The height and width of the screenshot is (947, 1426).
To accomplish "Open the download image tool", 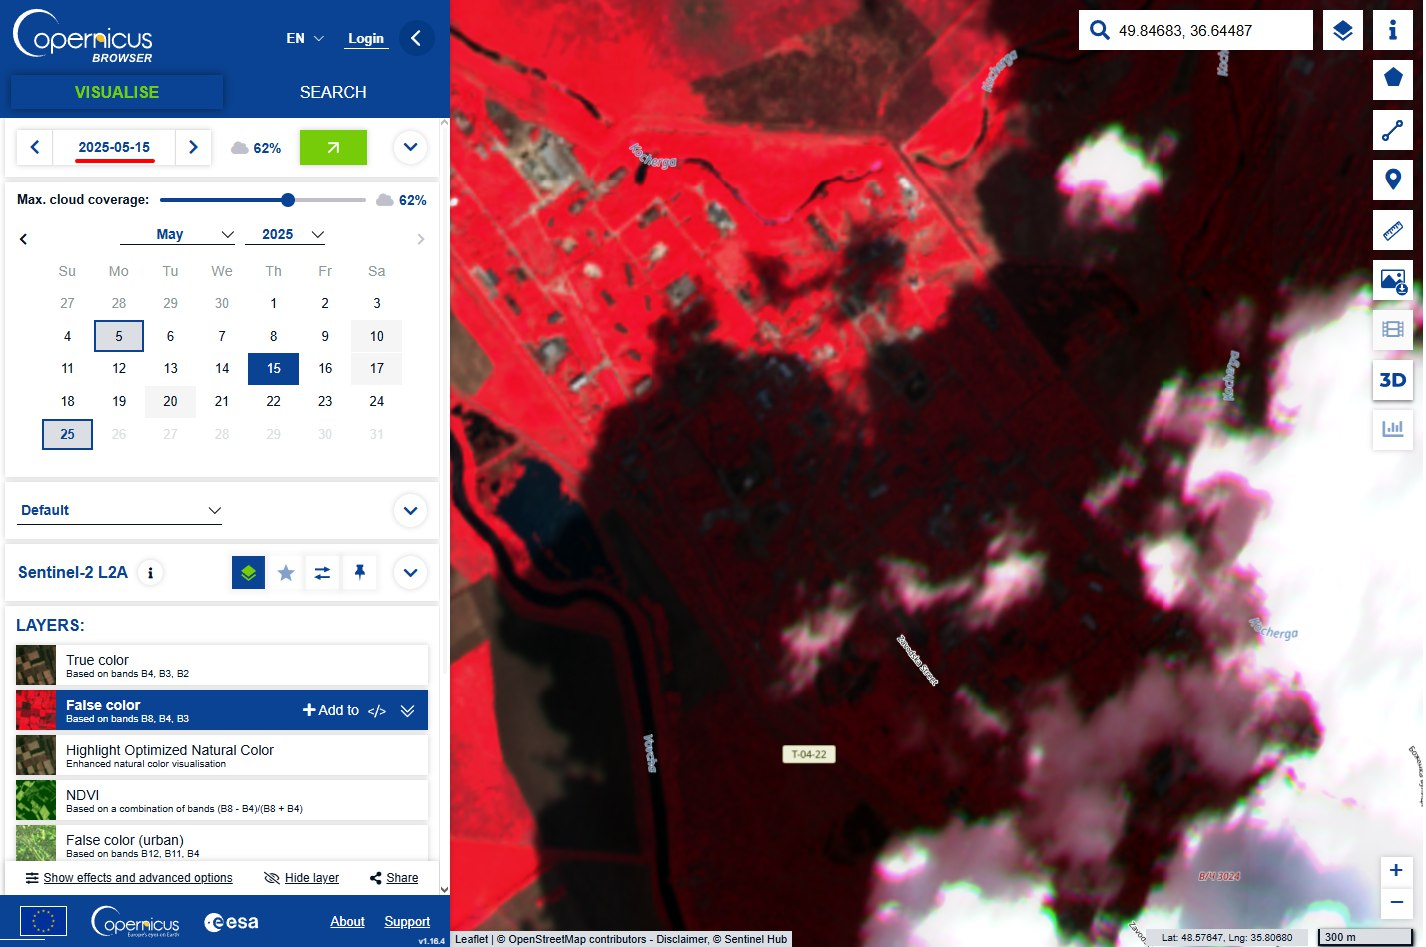I will [x=1393, y=280].
